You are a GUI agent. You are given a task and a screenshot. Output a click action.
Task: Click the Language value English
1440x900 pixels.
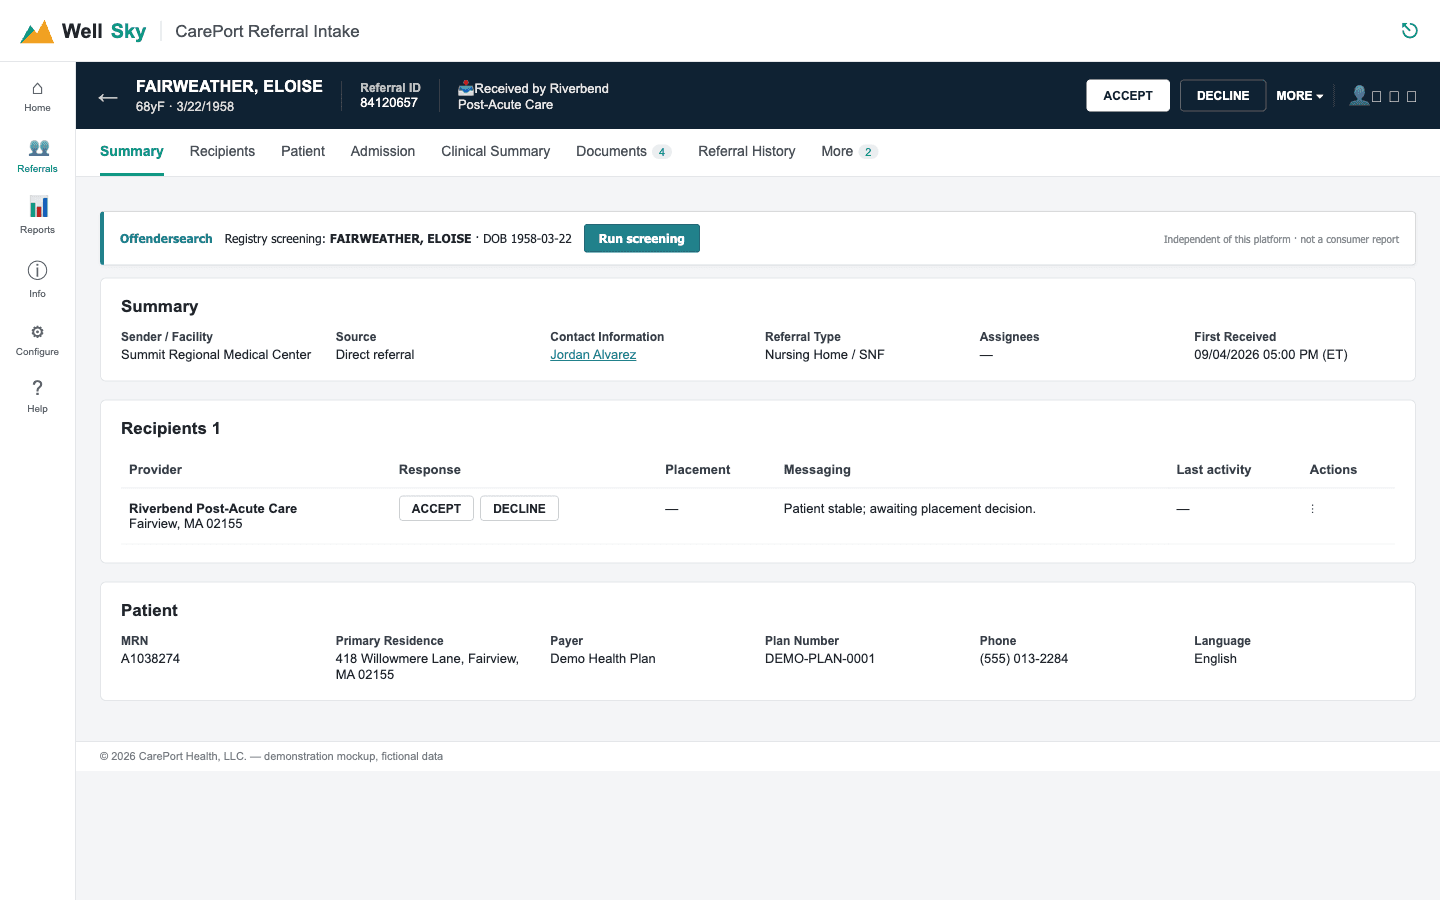[1215, 659]
